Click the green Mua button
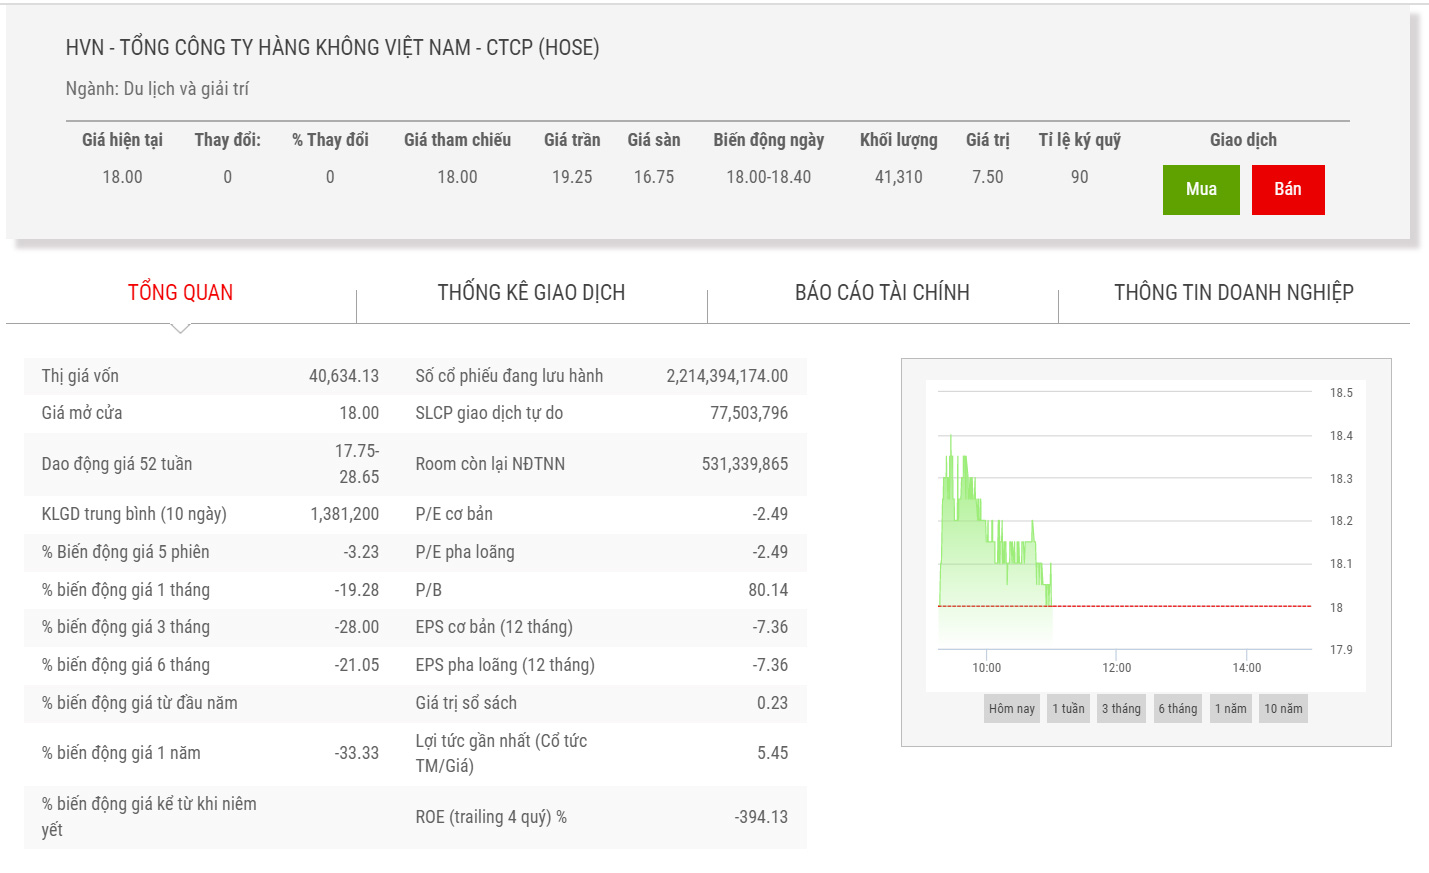 1200,190
